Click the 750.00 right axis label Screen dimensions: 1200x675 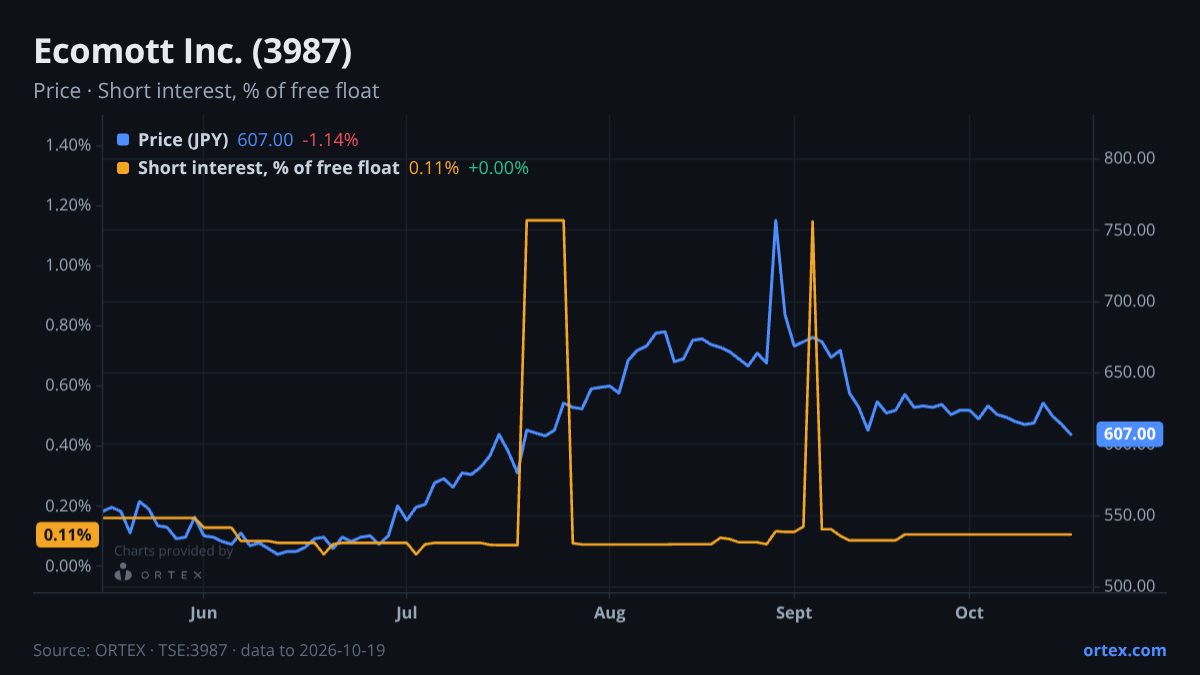pos(1130,230)
